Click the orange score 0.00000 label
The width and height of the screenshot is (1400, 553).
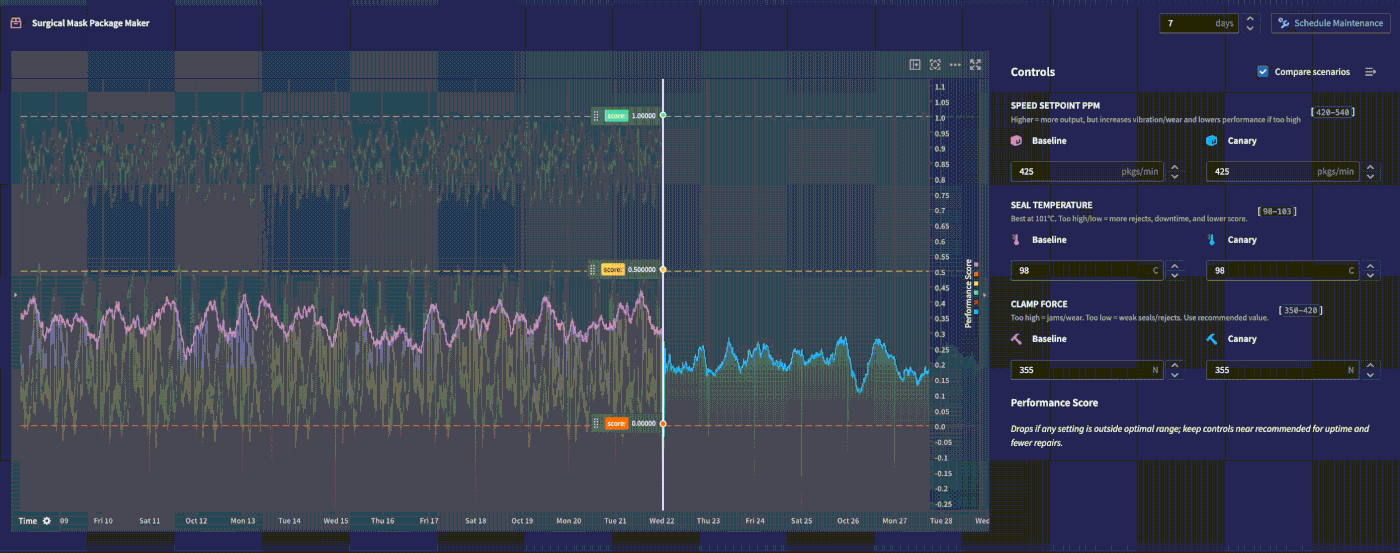[x=616, y=424]
